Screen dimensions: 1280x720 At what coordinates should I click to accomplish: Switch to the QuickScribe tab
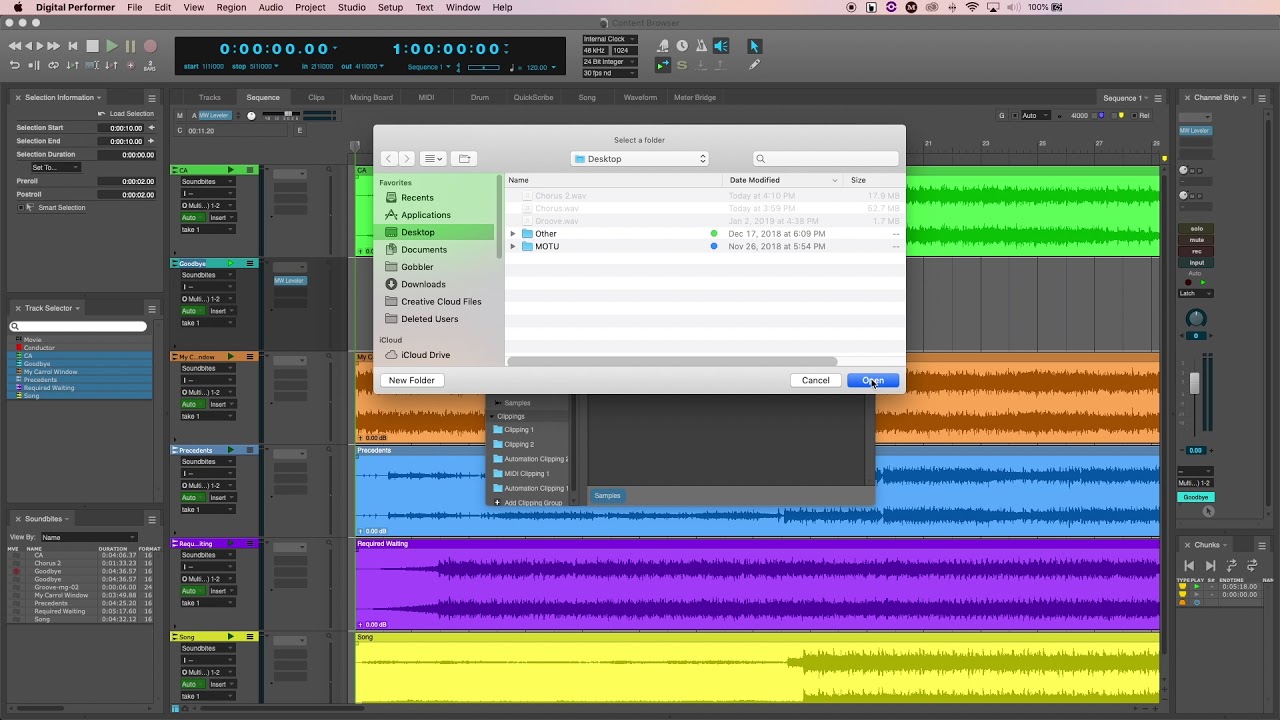click(533, 98)
